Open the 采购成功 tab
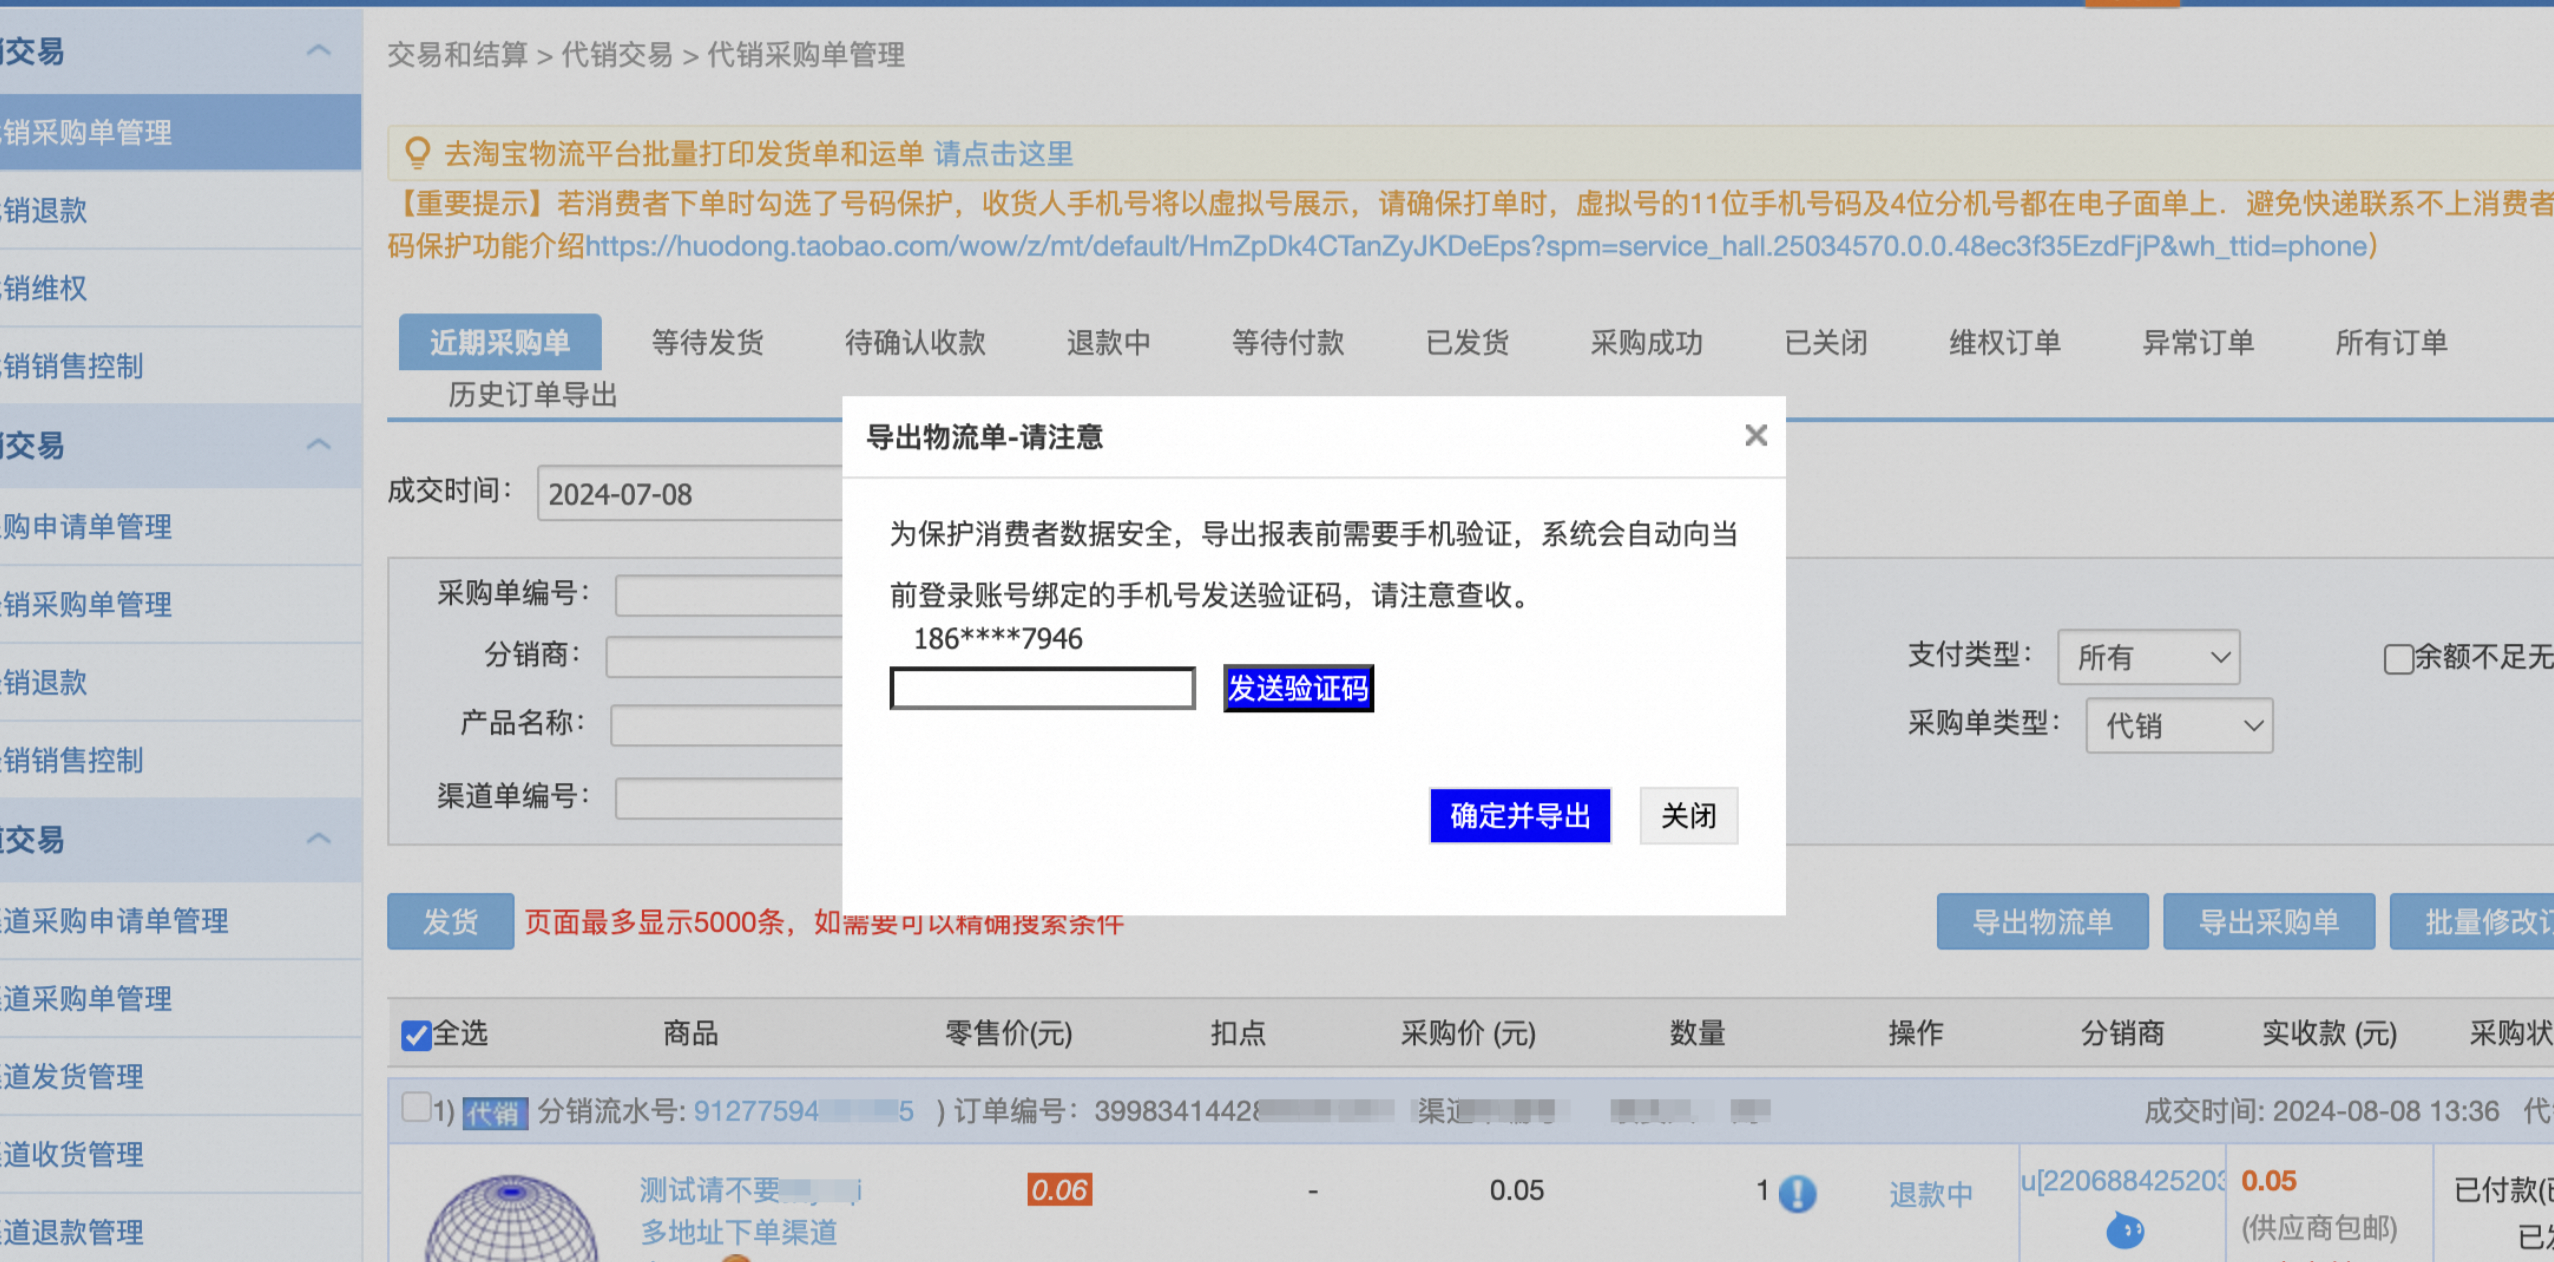The width and height of the screenshot is (2554, 1262). point(1647,342)
